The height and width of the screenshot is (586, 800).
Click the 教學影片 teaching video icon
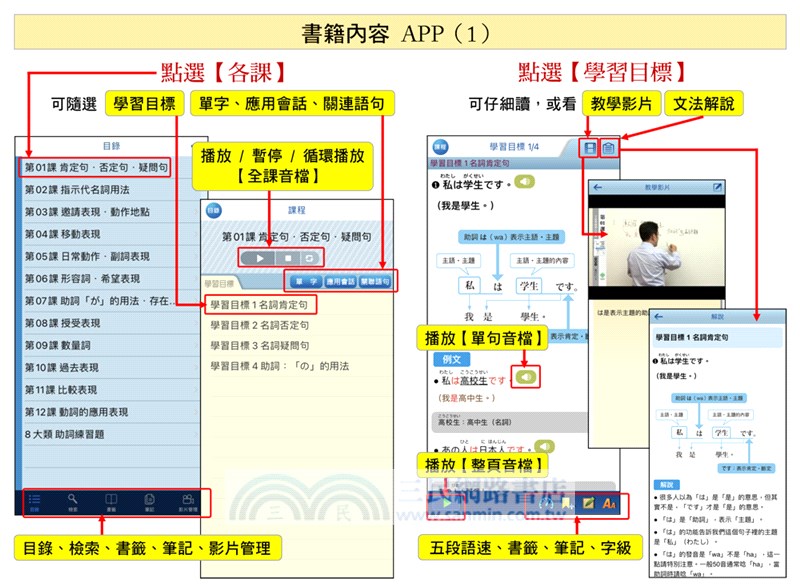(590, 147)
